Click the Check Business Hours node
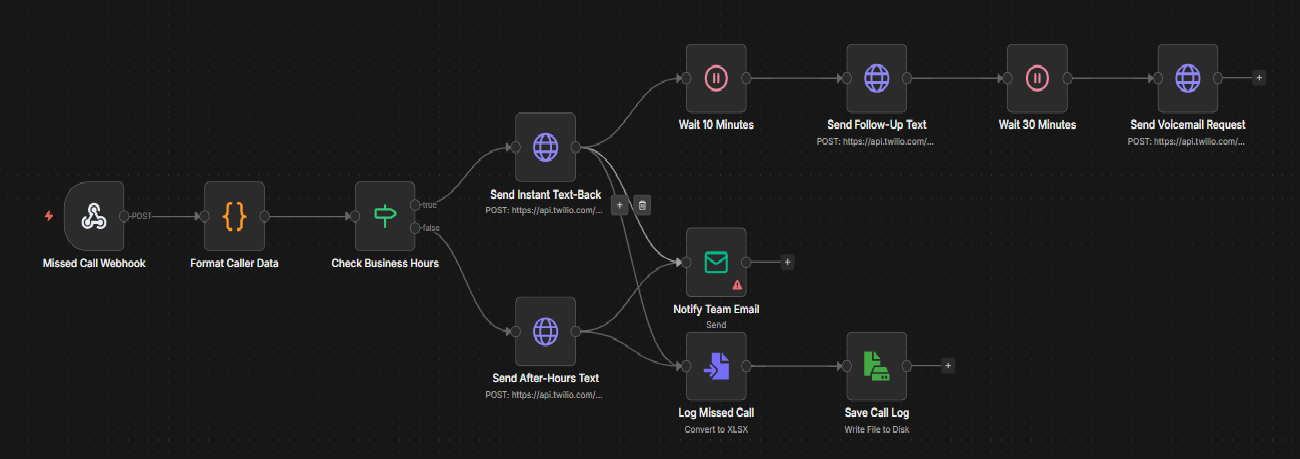Viewport: 1300px width, 459px height. [385, 216]
